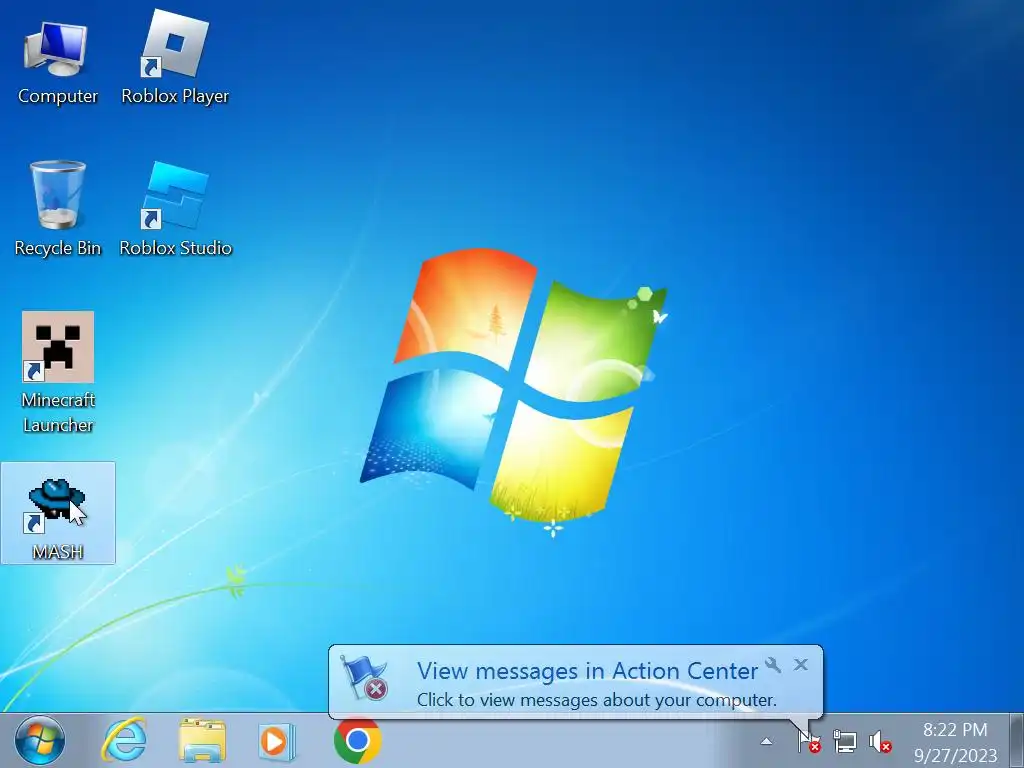Open notification settings via wrench icon

[x=773, y=665]
